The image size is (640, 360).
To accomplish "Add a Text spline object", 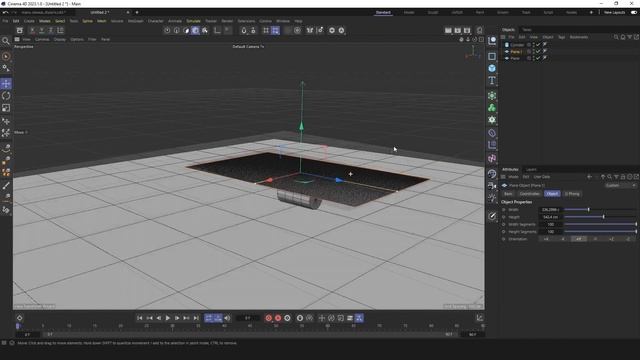I will click(492, 80).
